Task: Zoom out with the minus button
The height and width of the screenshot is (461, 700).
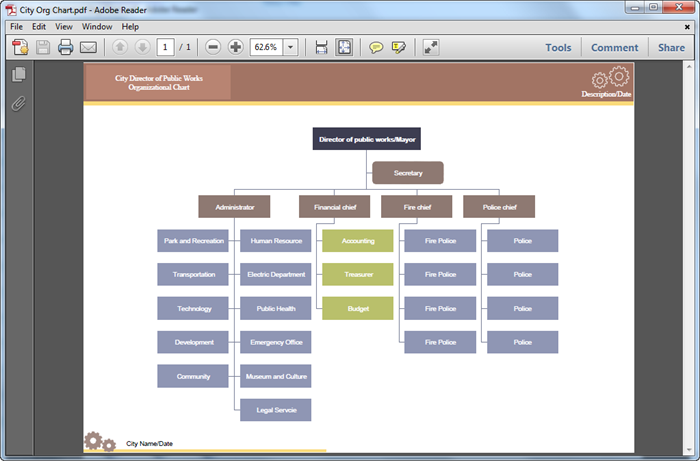Action: coord(213,47)
